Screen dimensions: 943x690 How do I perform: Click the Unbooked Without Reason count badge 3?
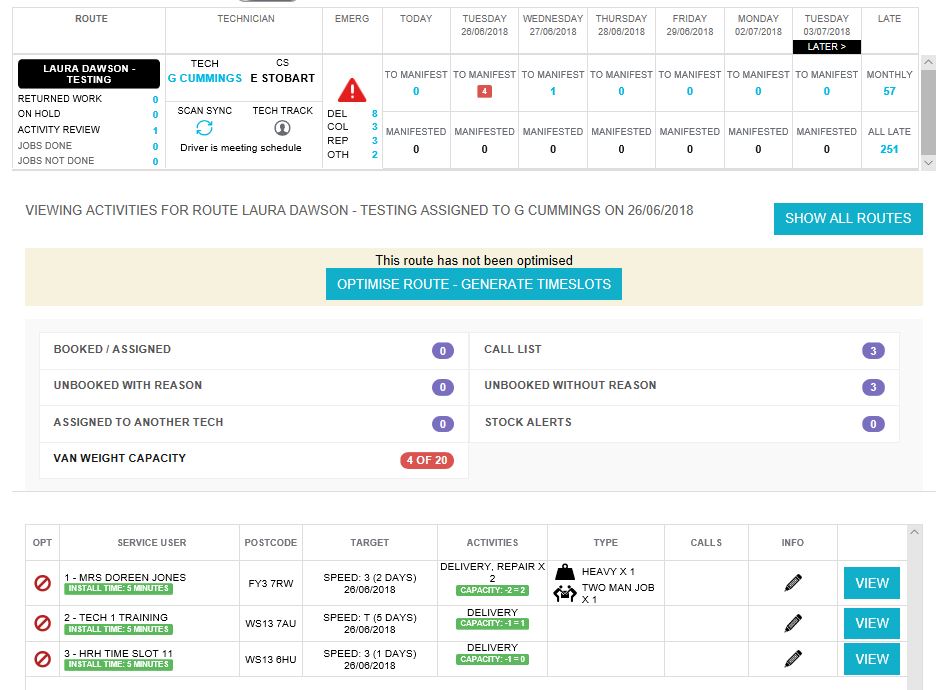pyautogui.click(x=873, y=387)
